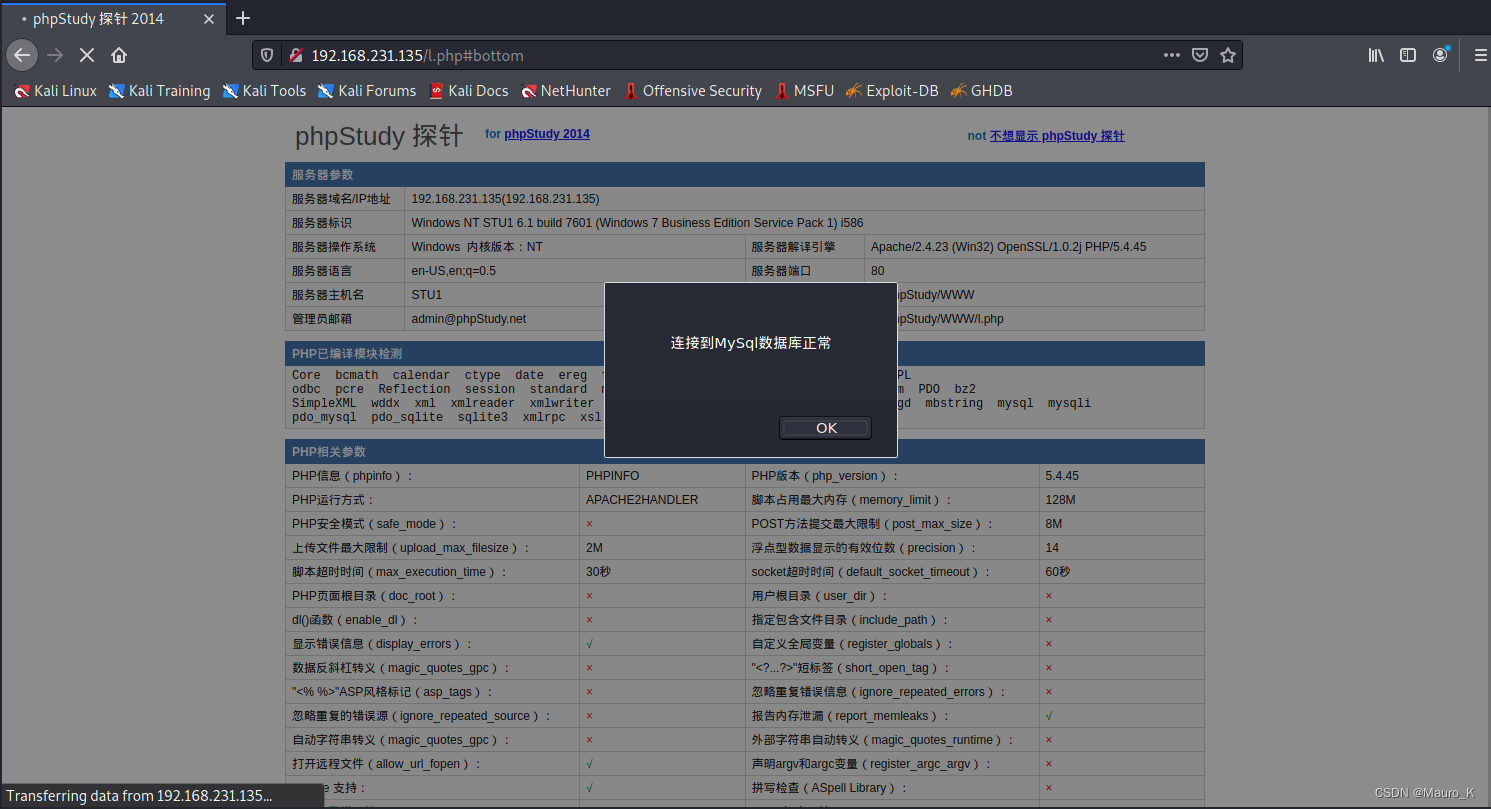
Task: Click the 60秒 default_socket_timeout value
Action: [x=1057, y=572]
